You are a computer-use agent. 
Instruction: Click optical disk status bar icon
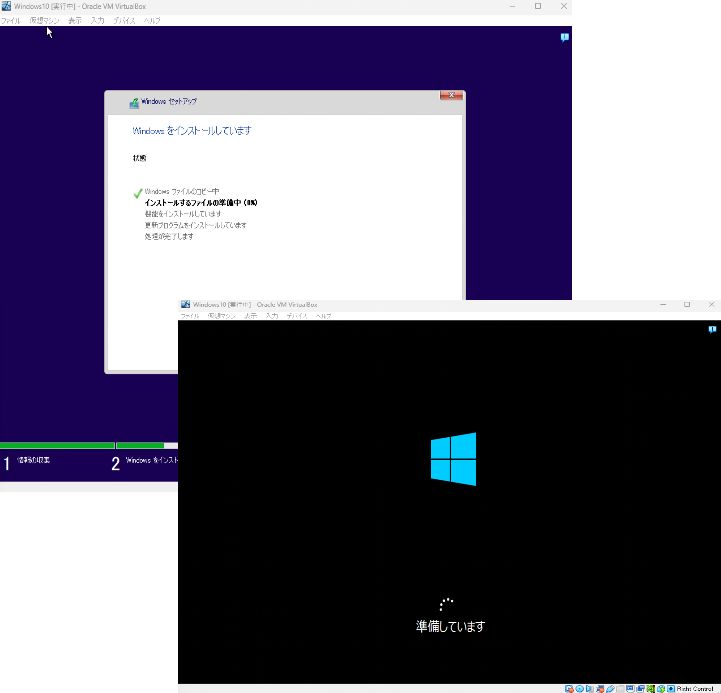tap(579, 688)
